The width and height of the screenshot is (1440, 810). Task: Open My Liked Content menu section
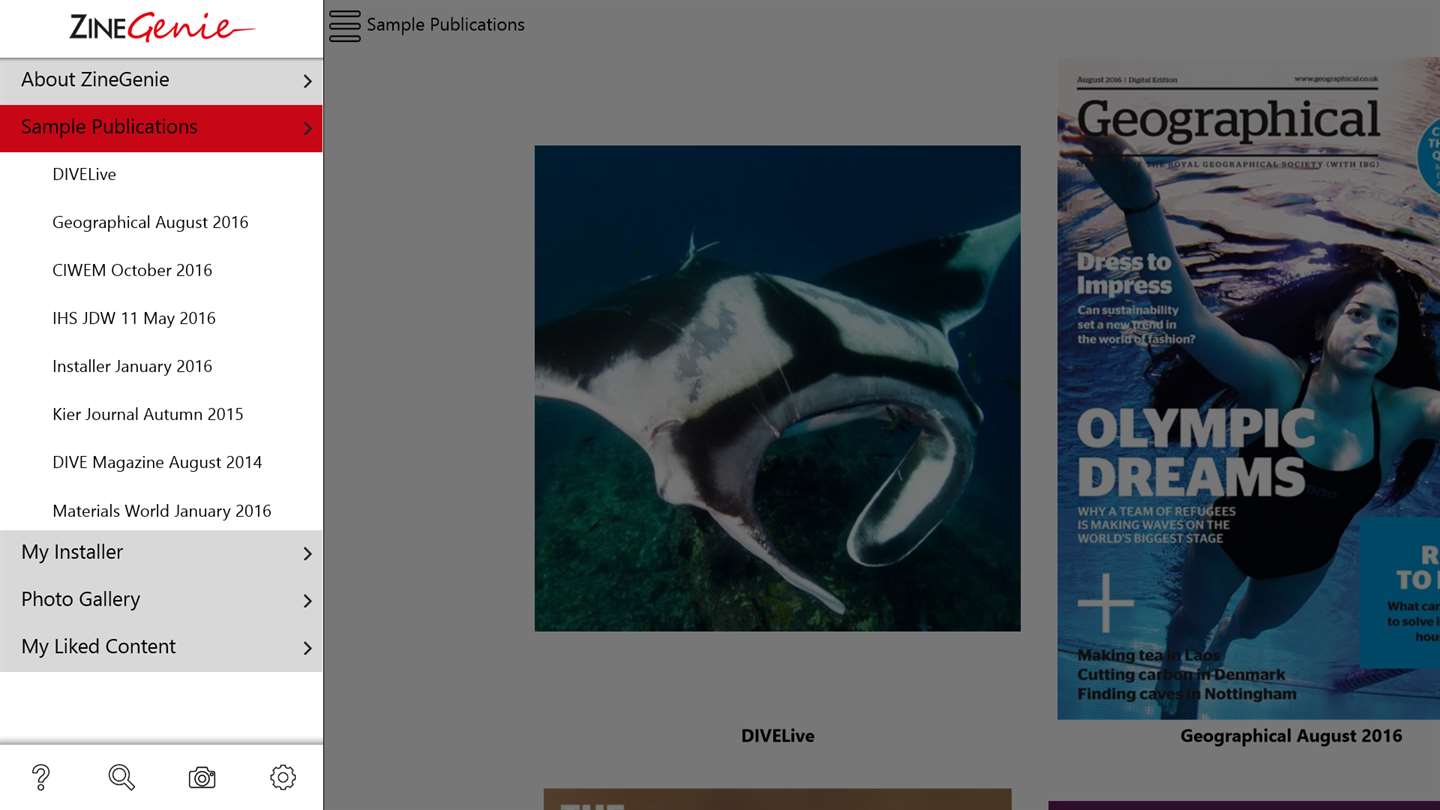161,647
